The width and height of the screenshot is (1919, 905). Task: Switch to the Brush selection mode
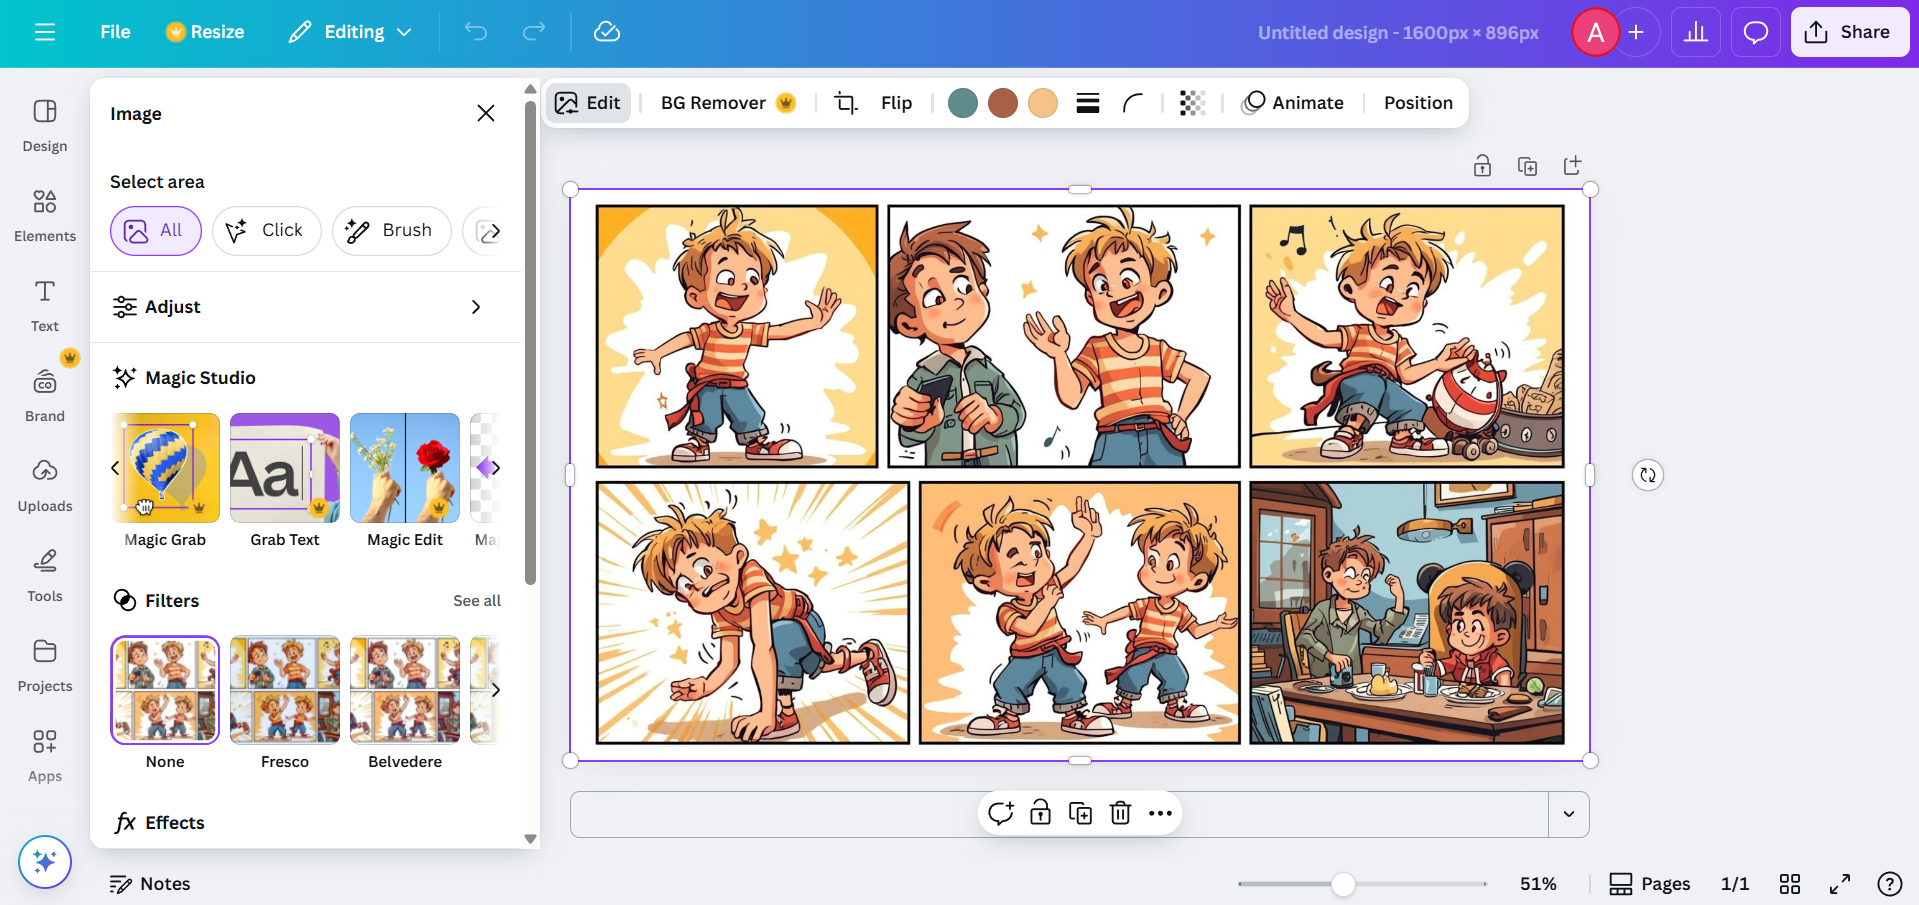[391, 230]
